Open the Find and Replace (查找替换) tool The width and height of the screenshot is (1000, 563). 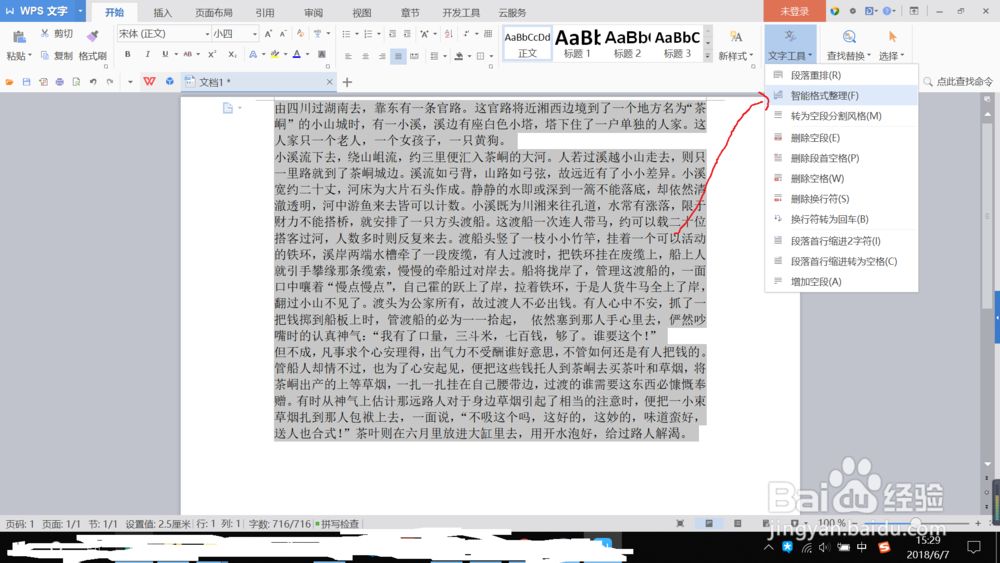click(848, 45)
